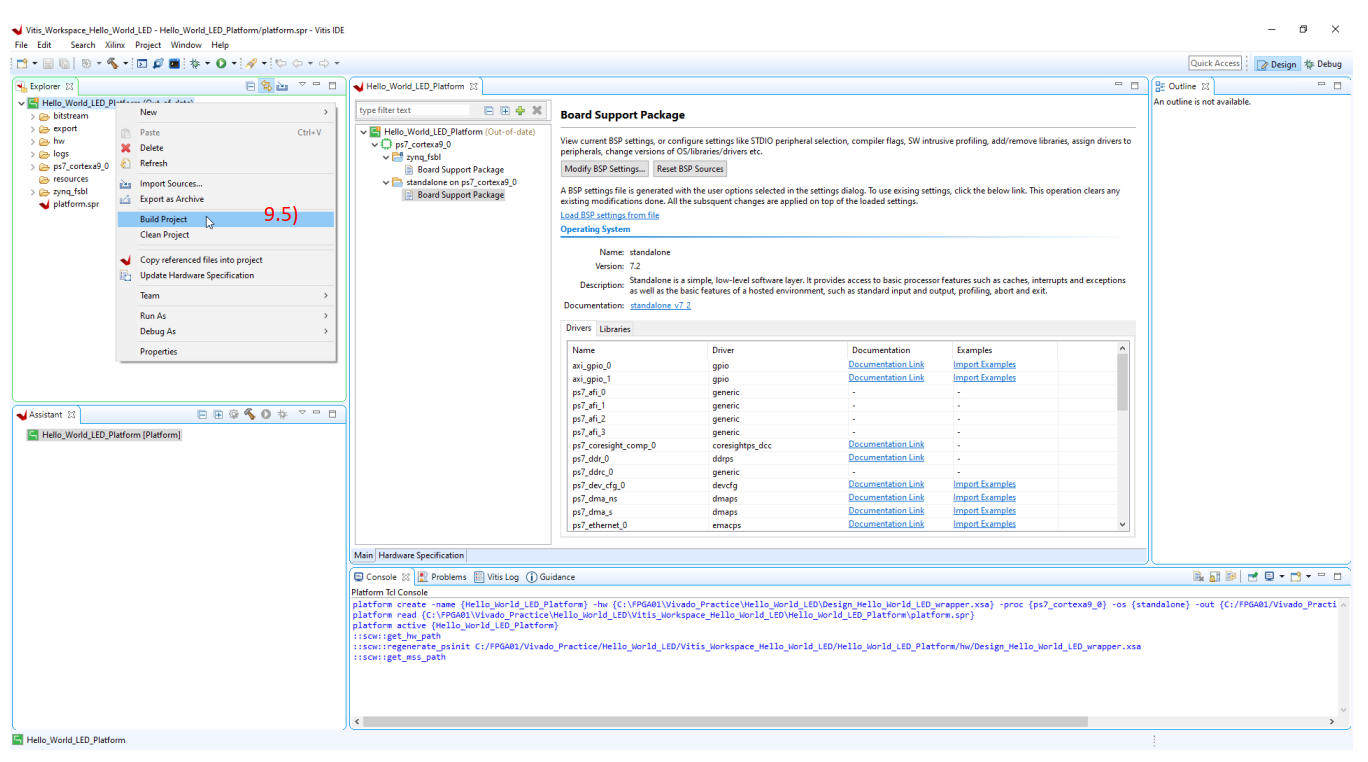Click expand-all icon beside filter text box
1368x762 pixels.
tap(505, 110)
